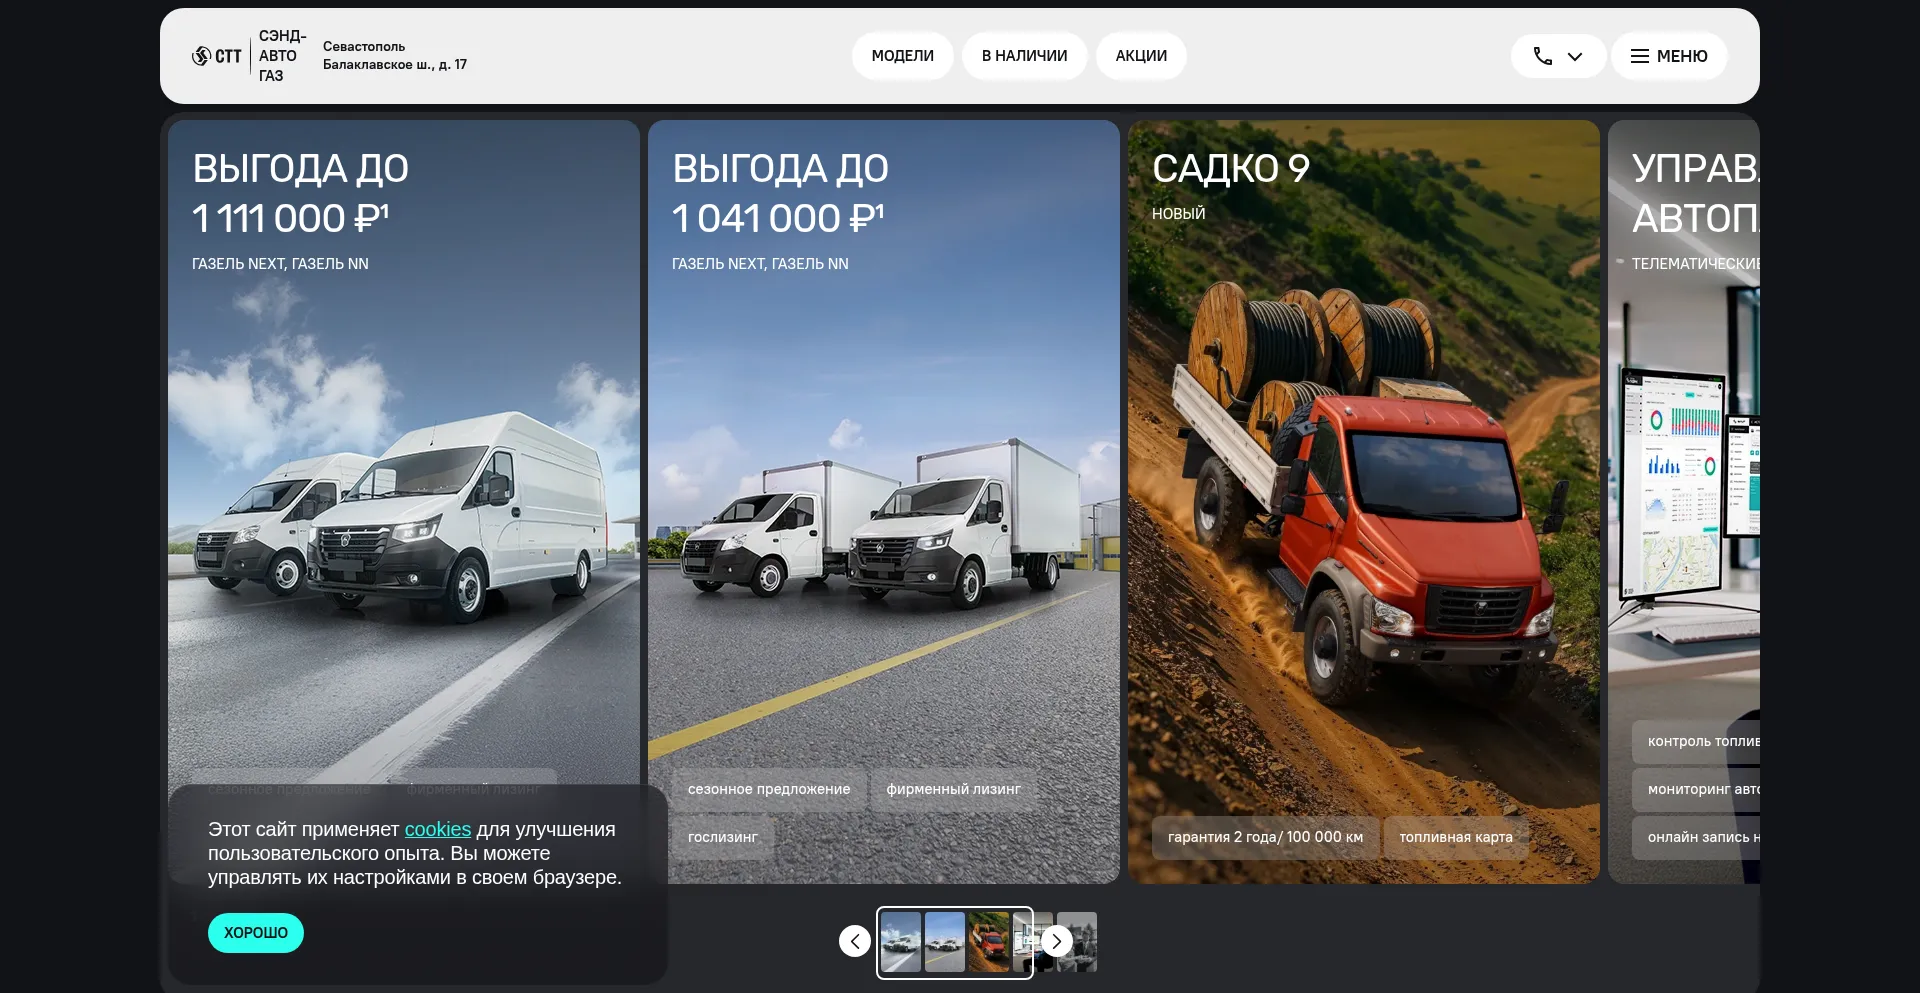The height and width of the screenshot is (993, 1920).
Task: Go to the В НАЛИЧИИ section
Action: click(x=1024, y=56)
